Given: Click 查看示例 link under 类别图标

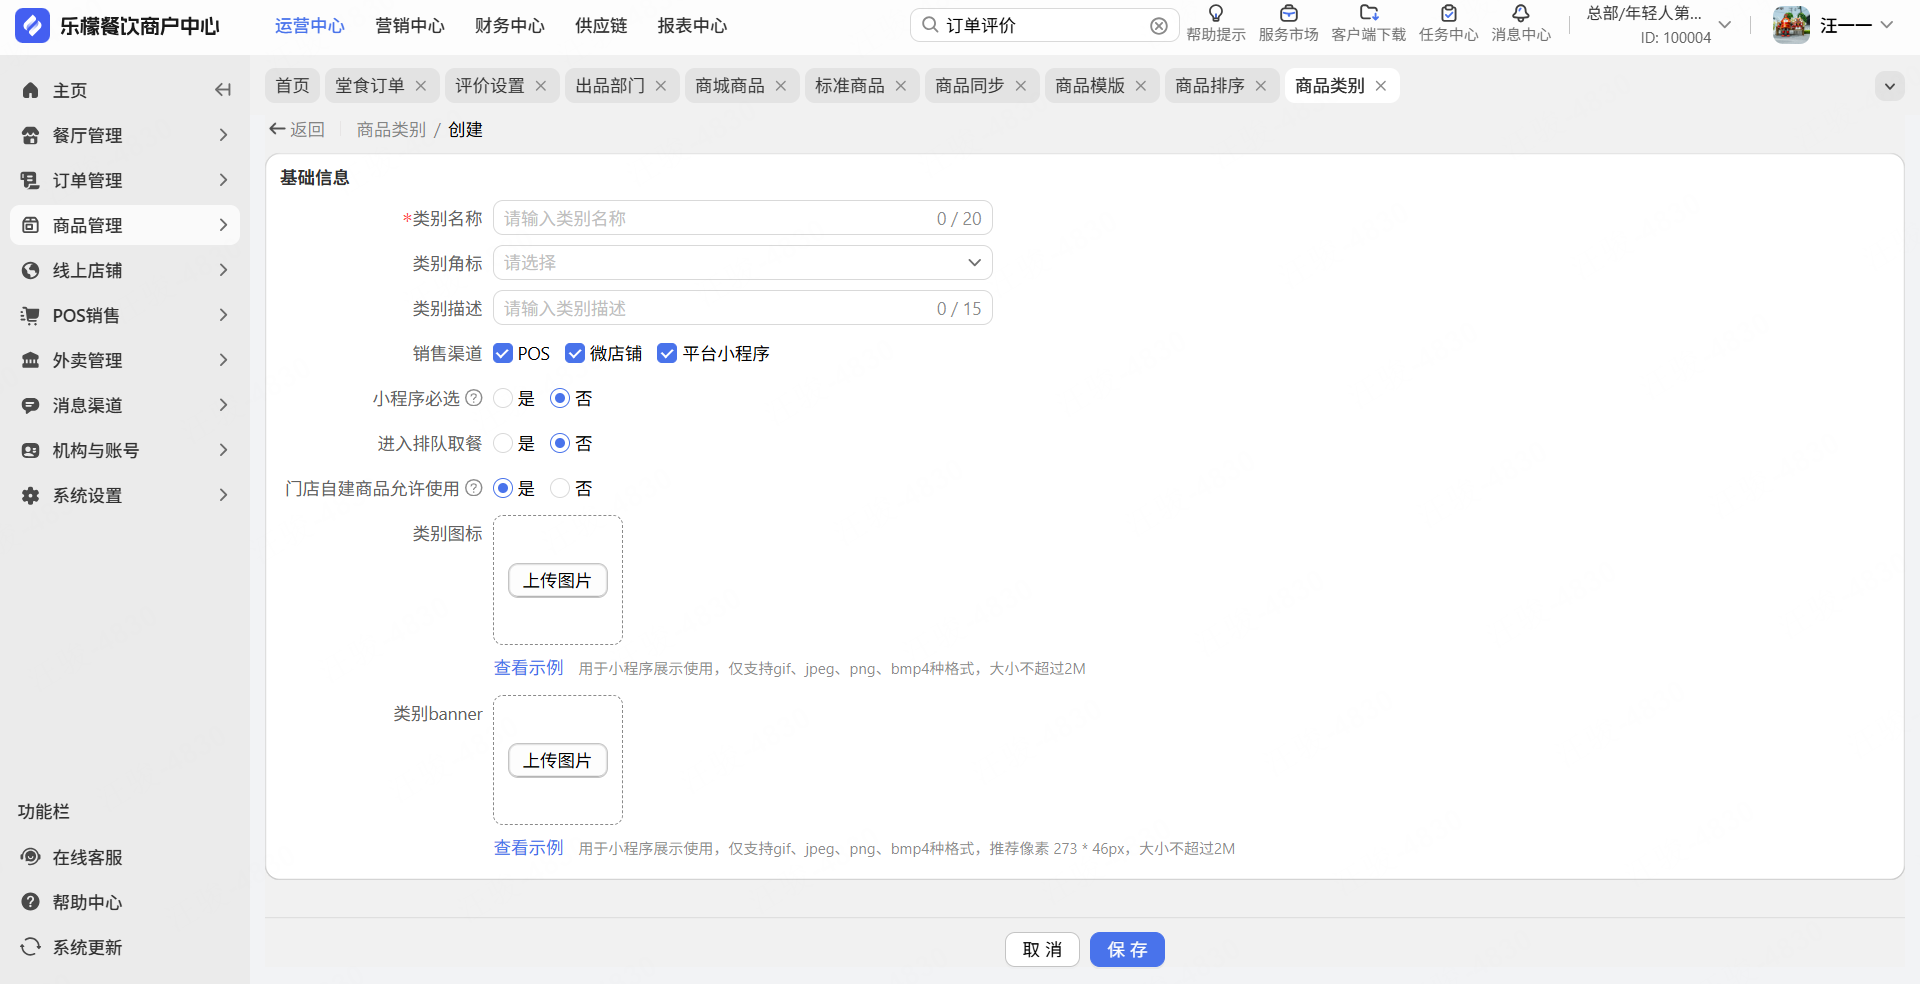Looking at the screenshot, I should pos(528,668).
